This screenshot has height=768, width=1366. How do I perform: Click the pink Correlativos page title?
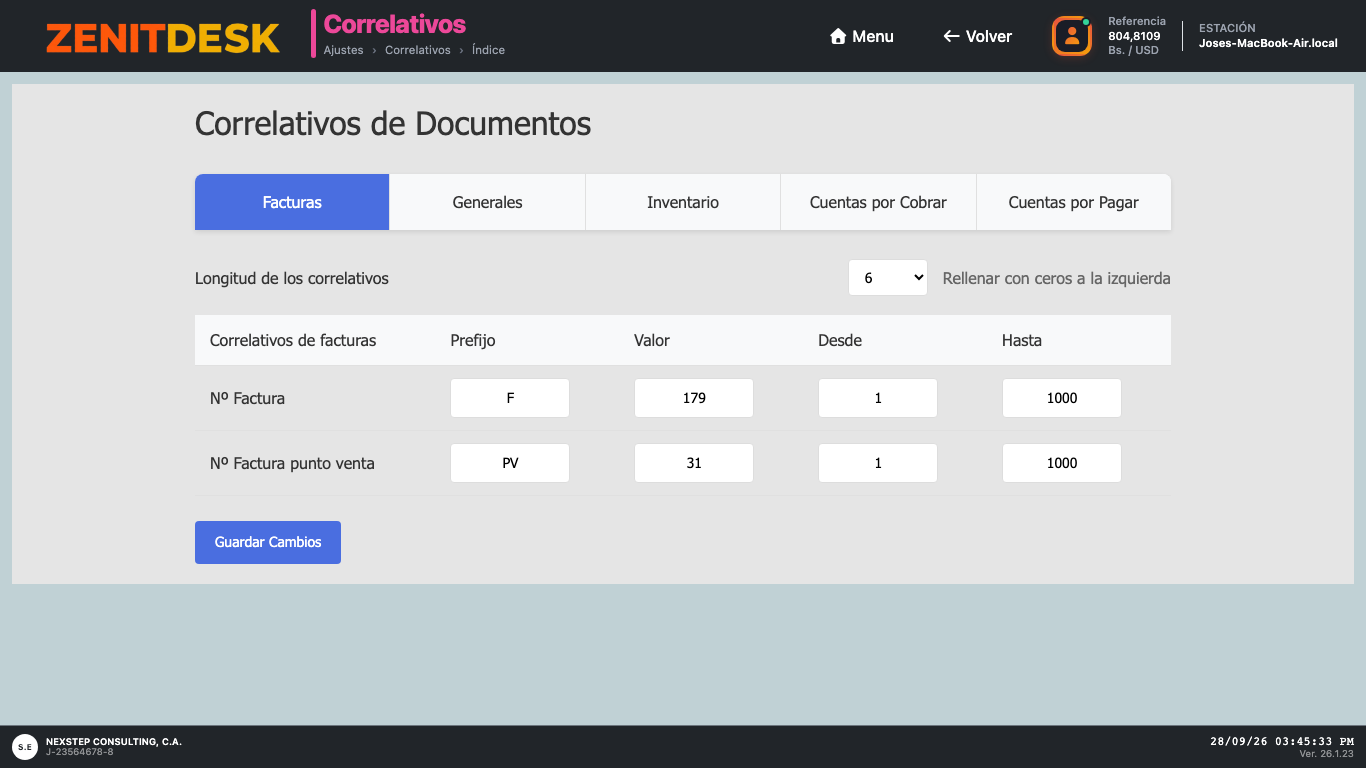(395, 24)
